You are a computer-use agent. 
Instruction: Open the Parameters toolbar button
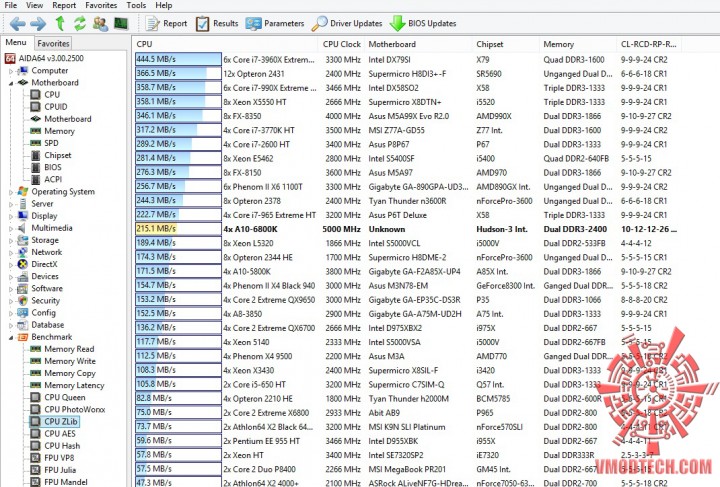pyautogui.click(x=275, y=23)
